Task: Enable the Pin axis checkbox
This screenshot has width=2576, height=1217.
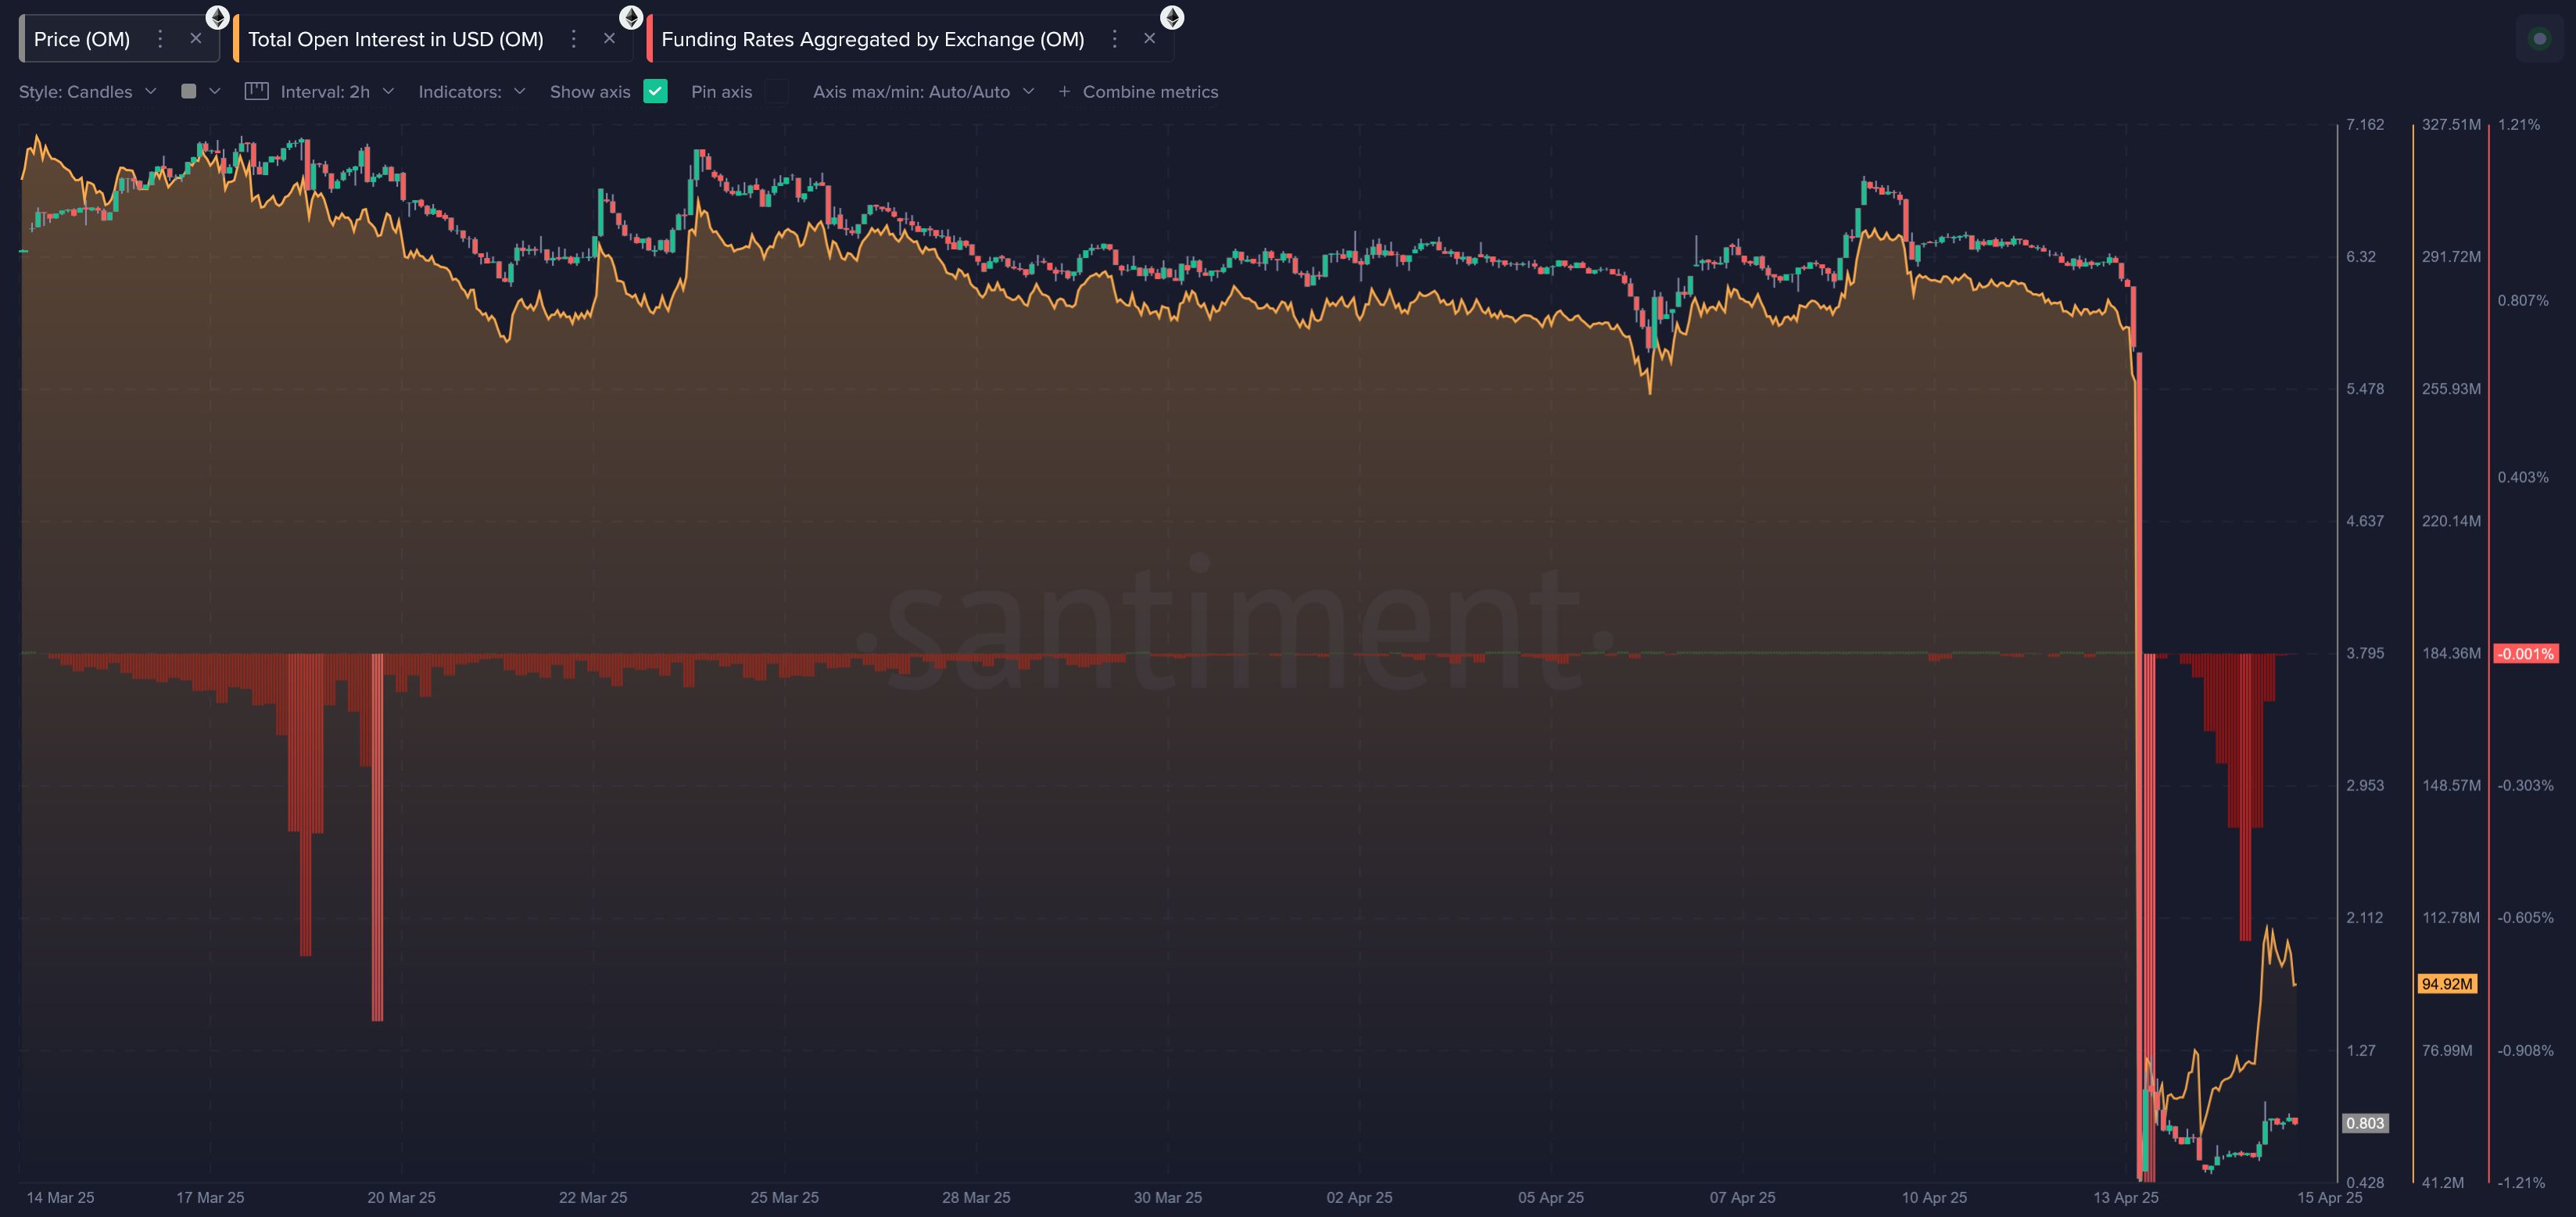Action: coord(776,91)
